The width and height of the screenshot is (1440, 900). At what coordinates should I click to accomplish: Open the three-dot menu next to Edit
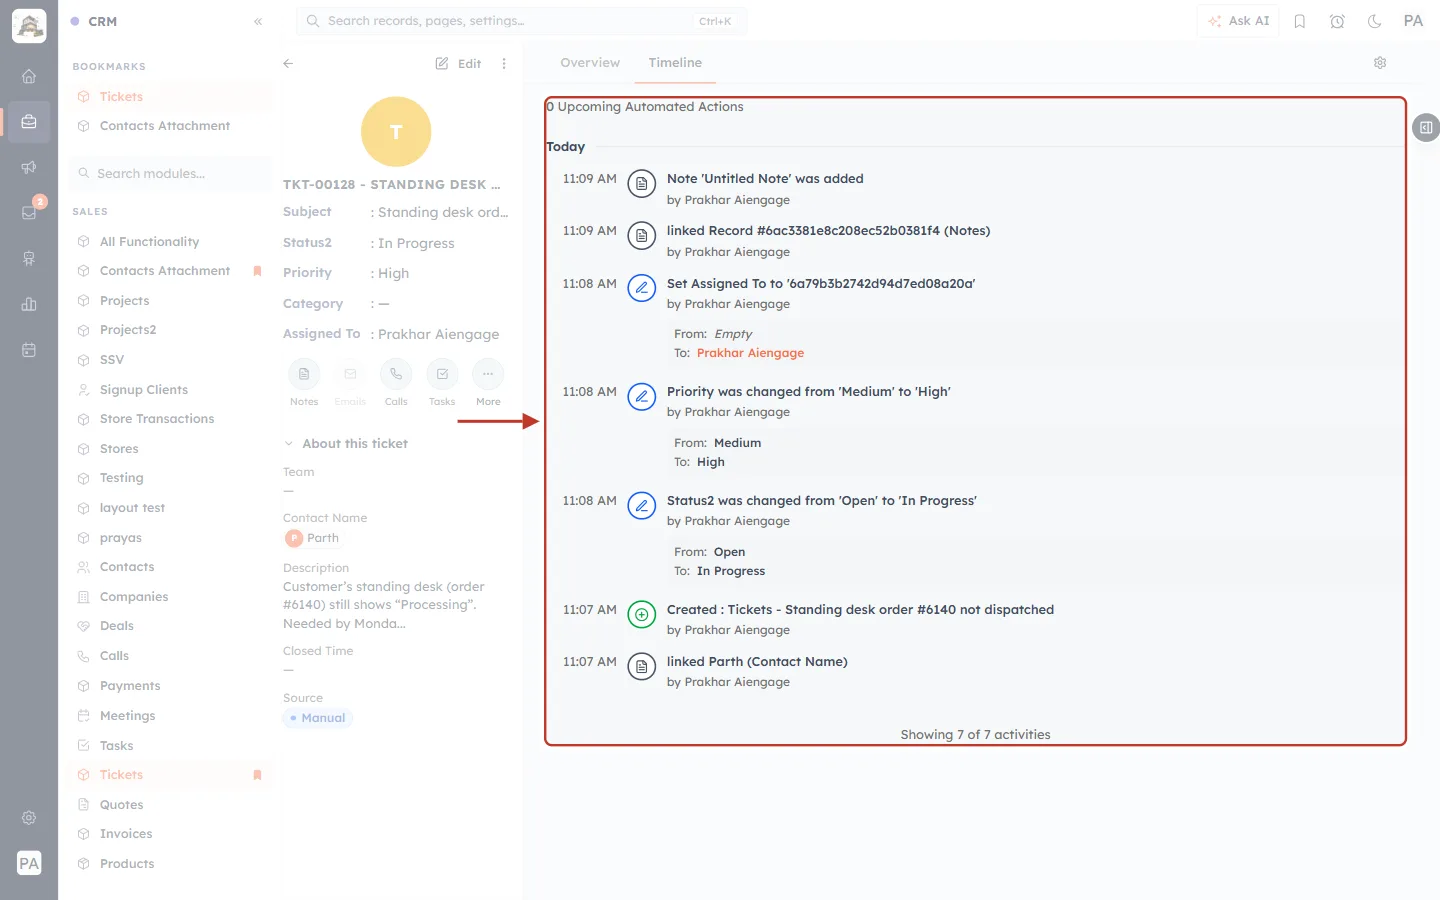tap(504, 63)
